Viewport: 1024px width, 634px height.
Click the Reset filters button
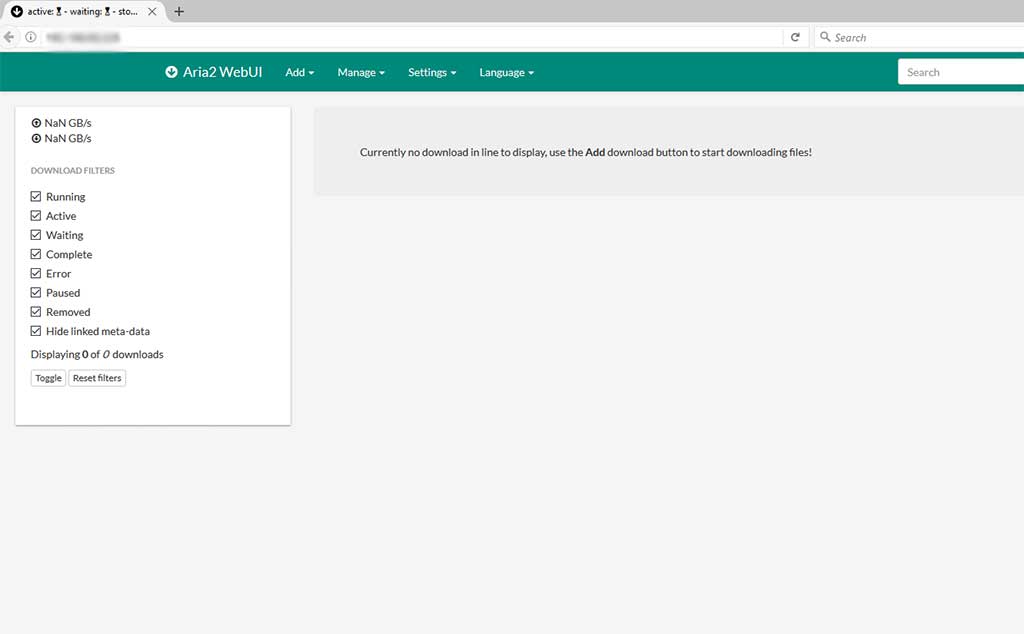tap(97, 378)
